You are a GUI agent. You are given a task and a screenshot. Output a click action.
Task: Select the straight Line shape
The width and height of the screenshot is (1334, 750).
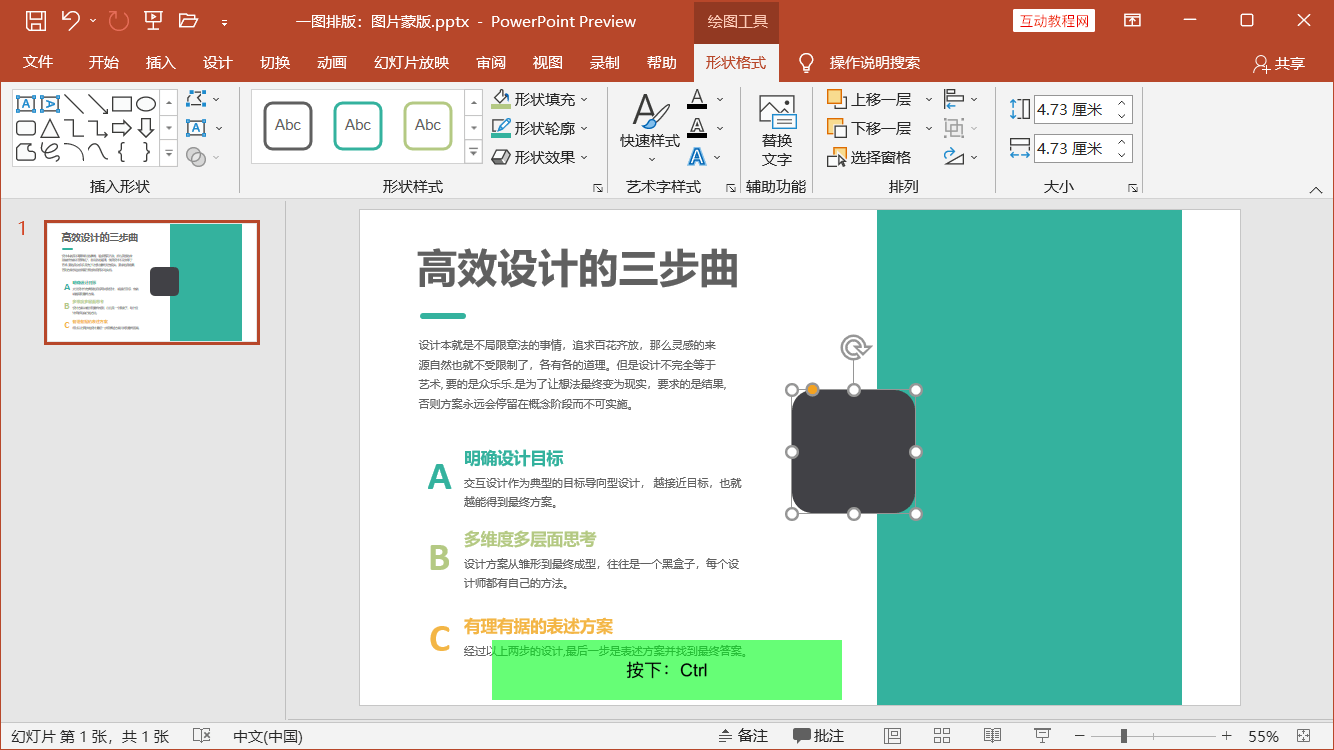coord(74,103)
